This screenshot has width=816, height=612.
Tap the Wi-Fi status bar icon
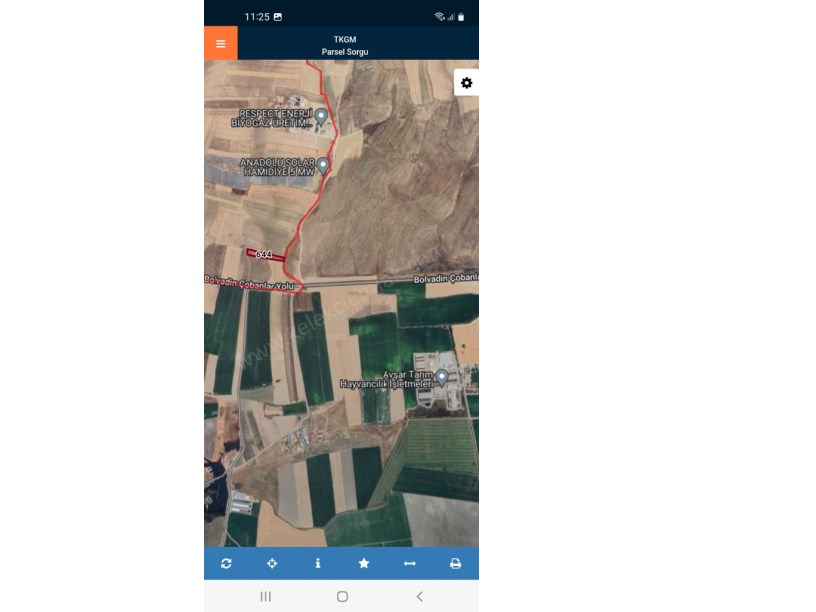(x=439, y=17)
